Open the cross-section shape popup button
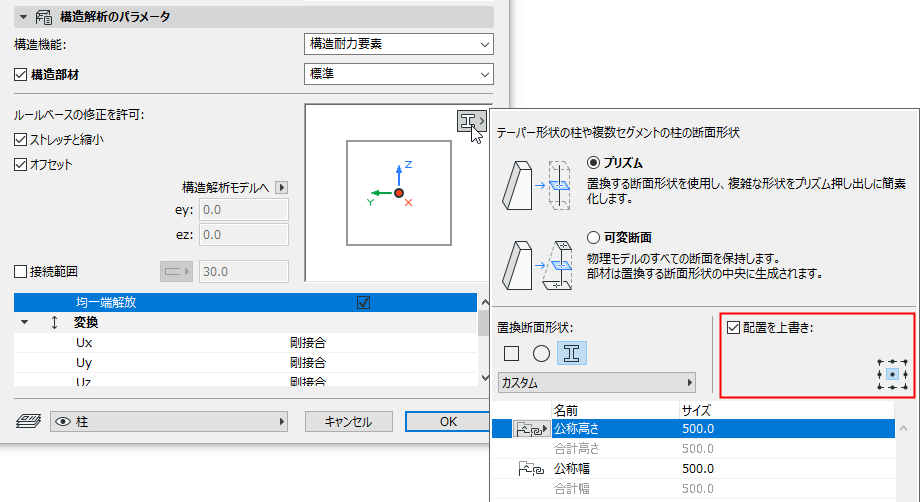 click(472, 121)
